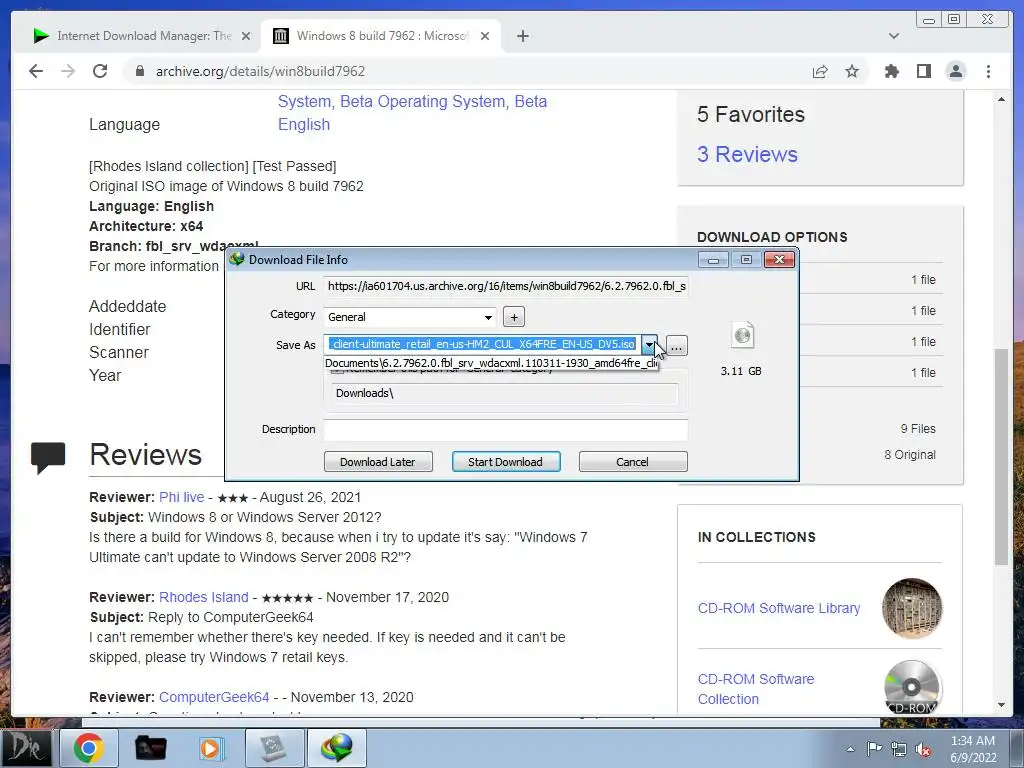1024x768 pixels.
Task: Add a new category with the plus button
Action: (x=514, y=317)
